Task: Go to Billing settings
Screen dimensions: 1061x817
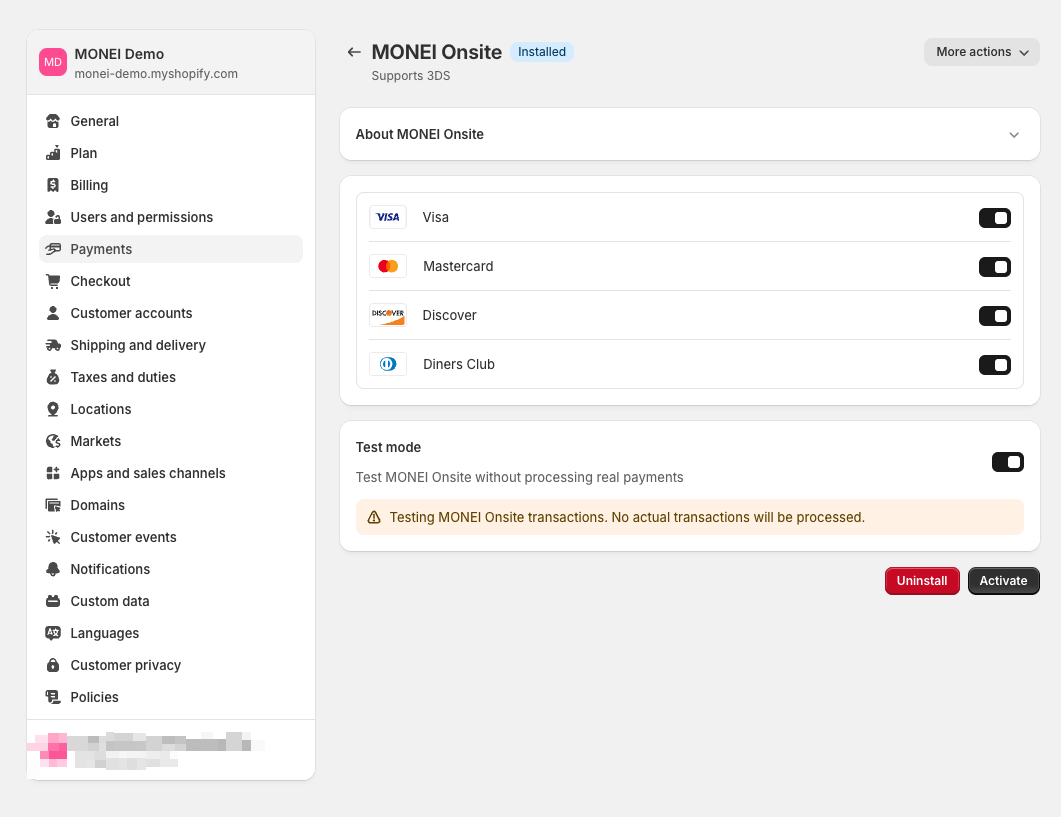Action: tap(171, 185)
